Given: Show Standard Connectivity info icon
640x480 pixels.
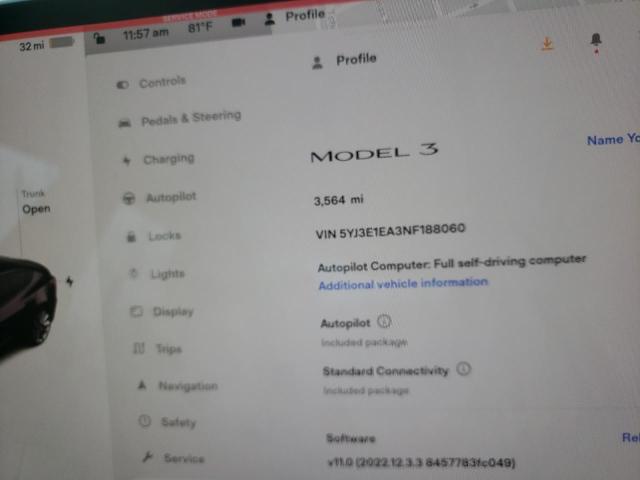Looking at the screenshot, I should coord(463,369).
